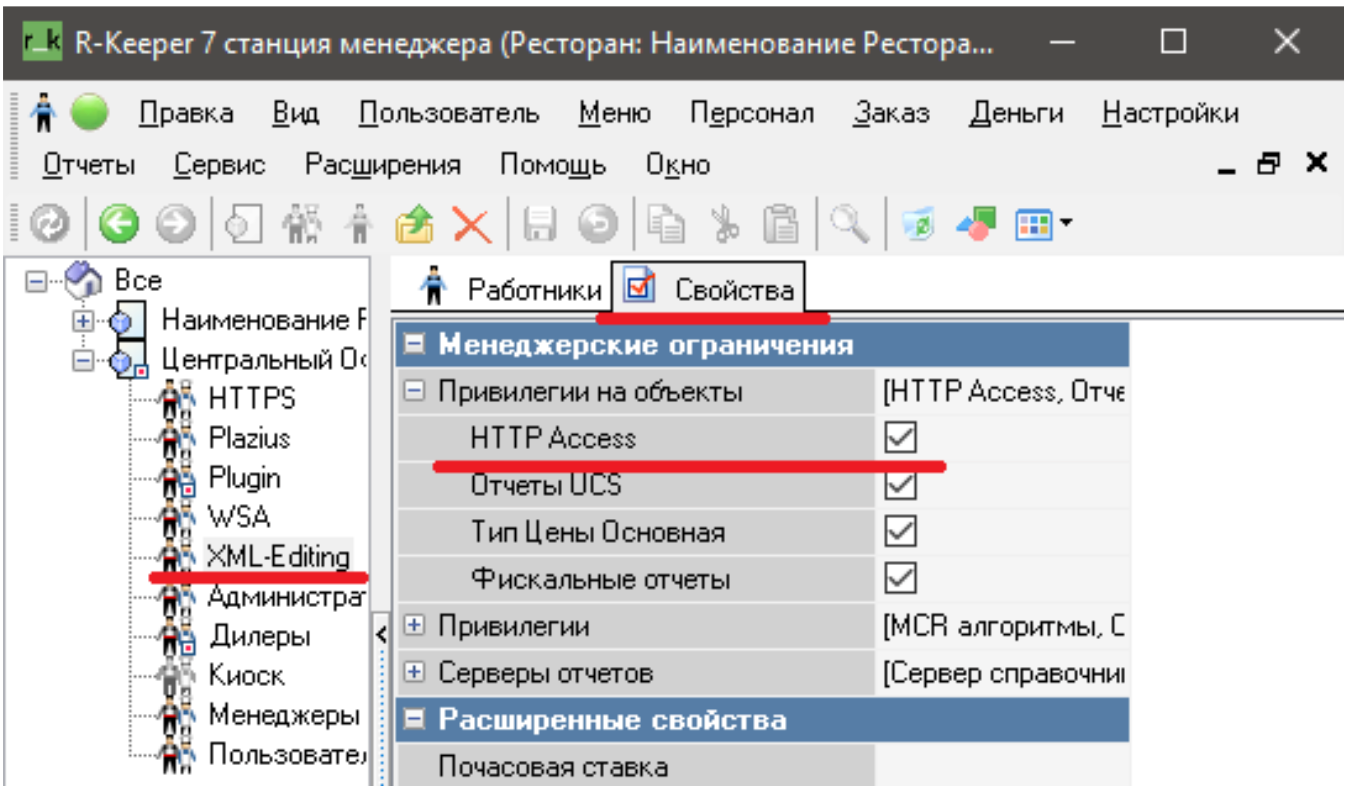Select the Plazius role in tree
Image resolution: width=1349 pixels, height=805 pixels.
(249, 438)
